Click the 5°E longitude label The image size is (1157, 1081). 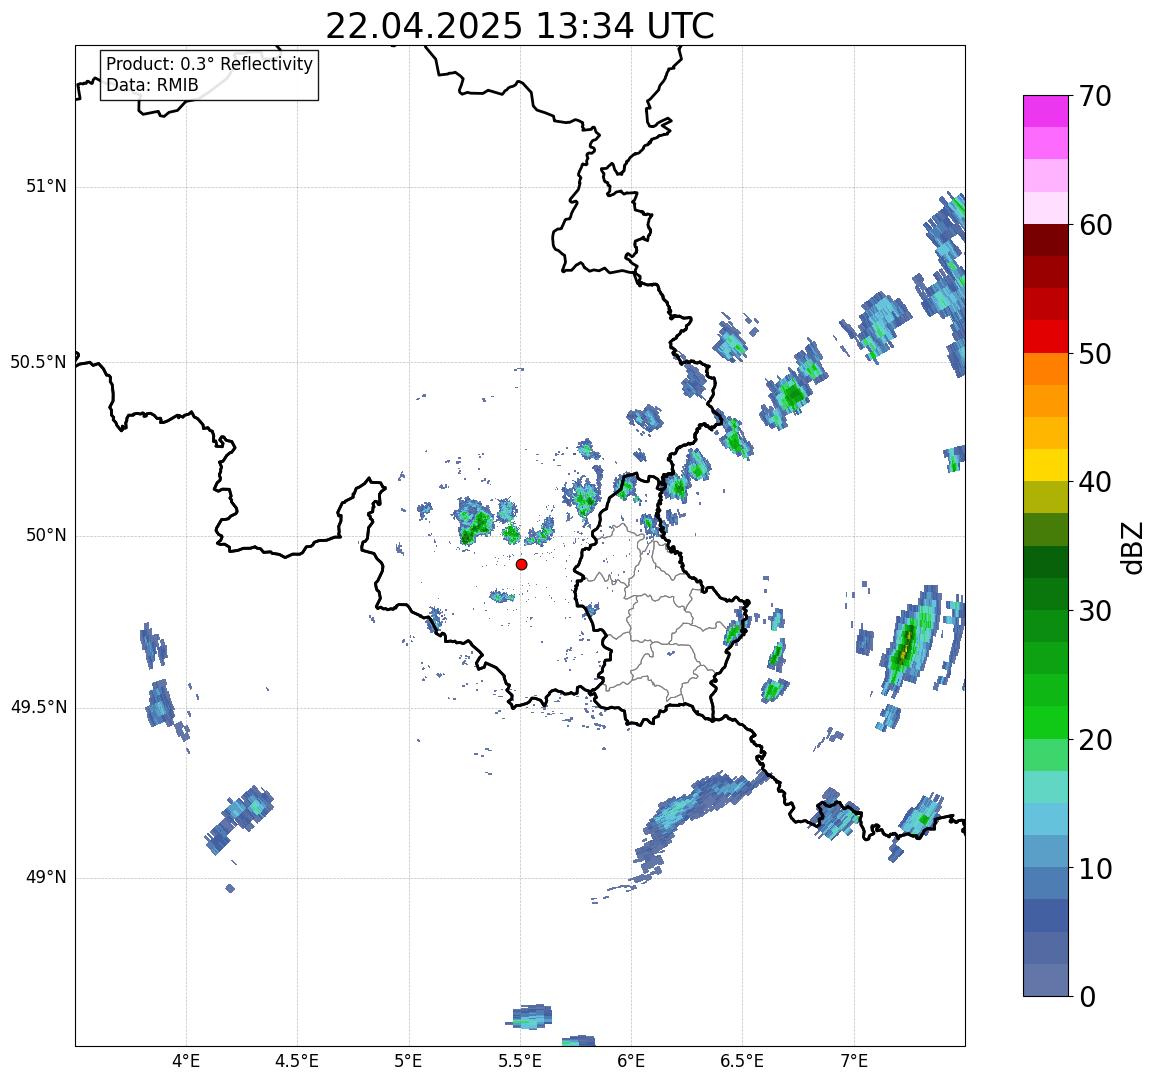pyautogui.click(x=409, y=1062)
